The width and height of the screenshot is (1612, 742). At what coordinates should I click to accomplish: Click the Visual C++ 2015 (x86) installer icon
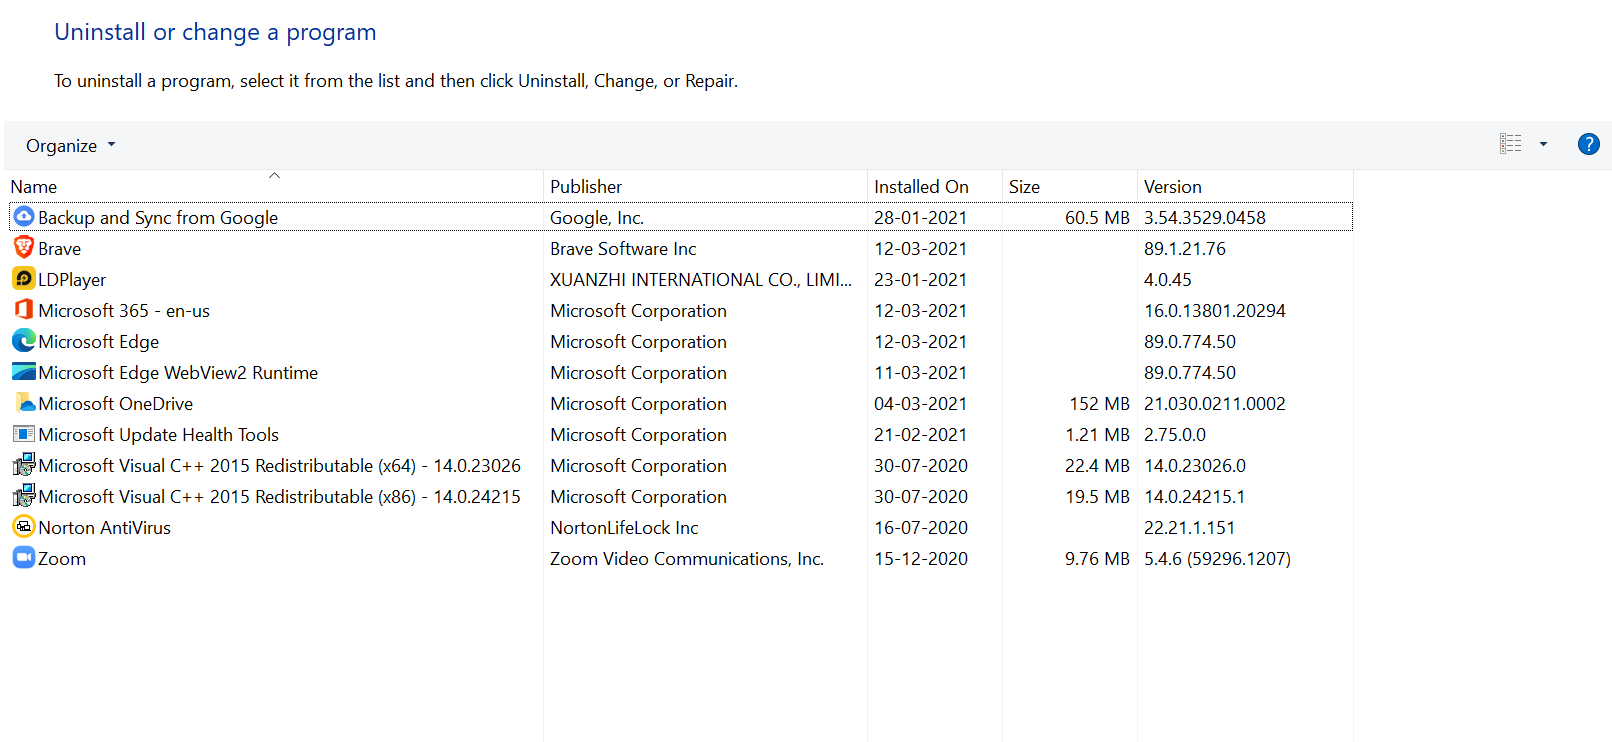tap(24, 496)
